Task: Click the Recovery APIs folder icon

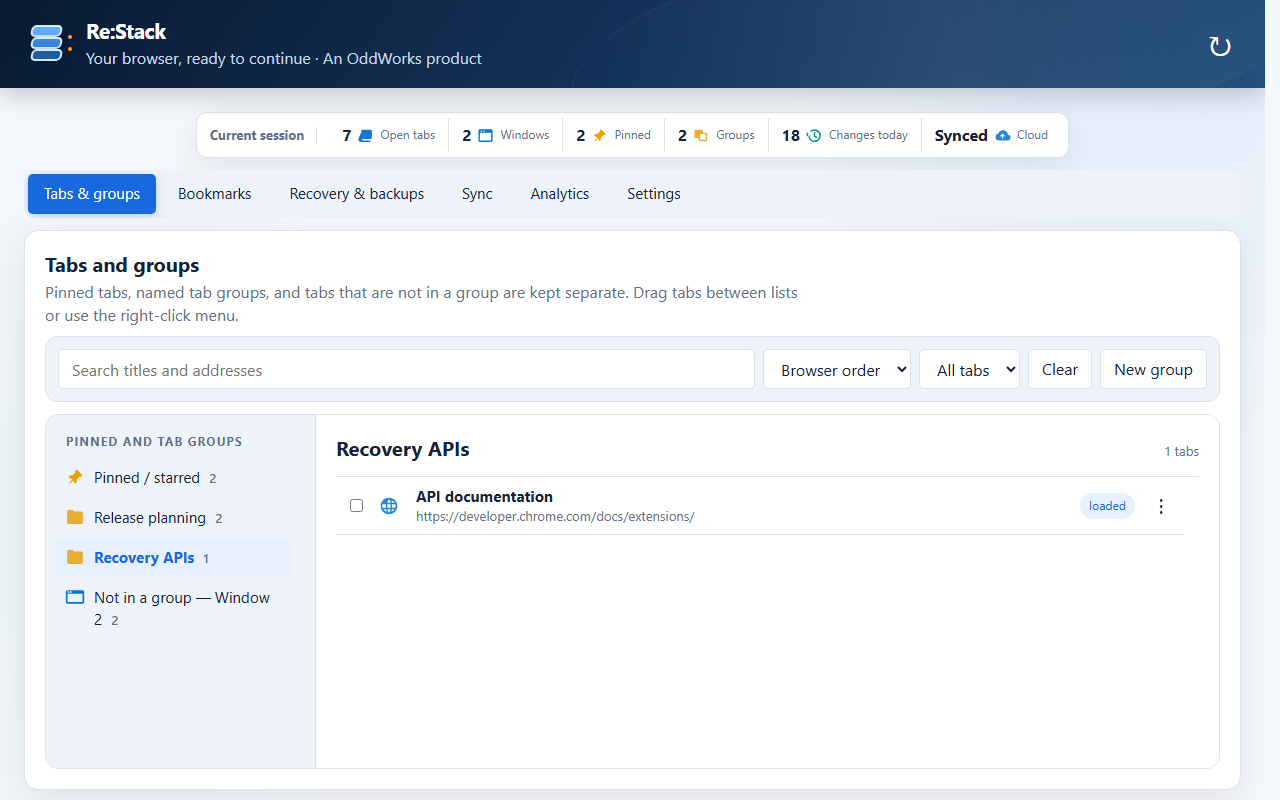Action: click(75, 557)
